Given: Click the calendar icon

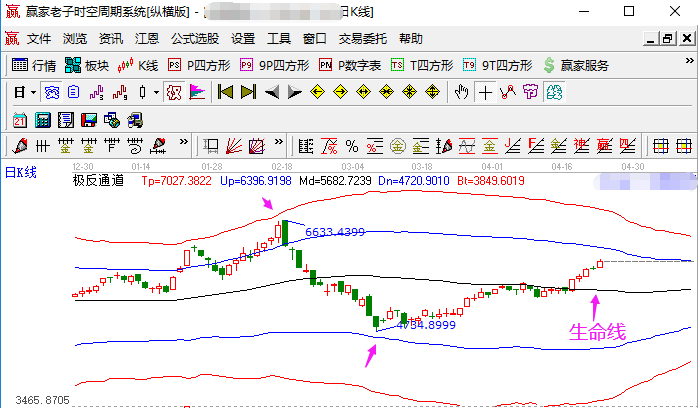Looking at the screenshot, I should (19, 119).
